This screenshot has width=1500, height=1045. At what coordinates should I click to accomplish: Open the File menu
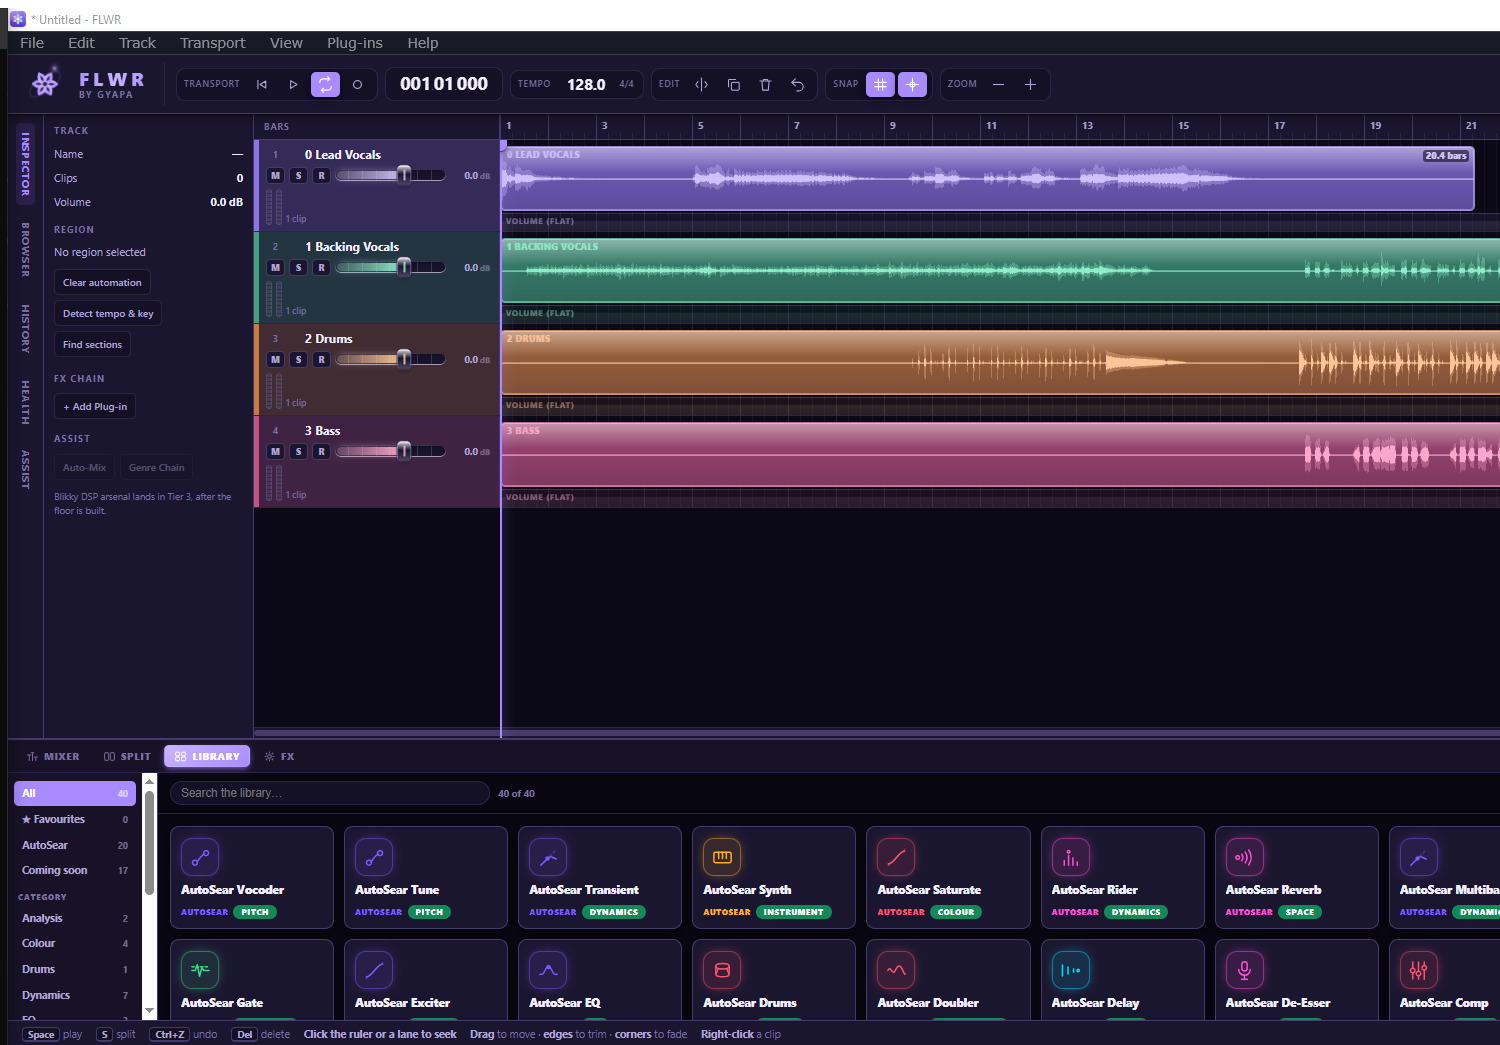(x=32, y=43)
